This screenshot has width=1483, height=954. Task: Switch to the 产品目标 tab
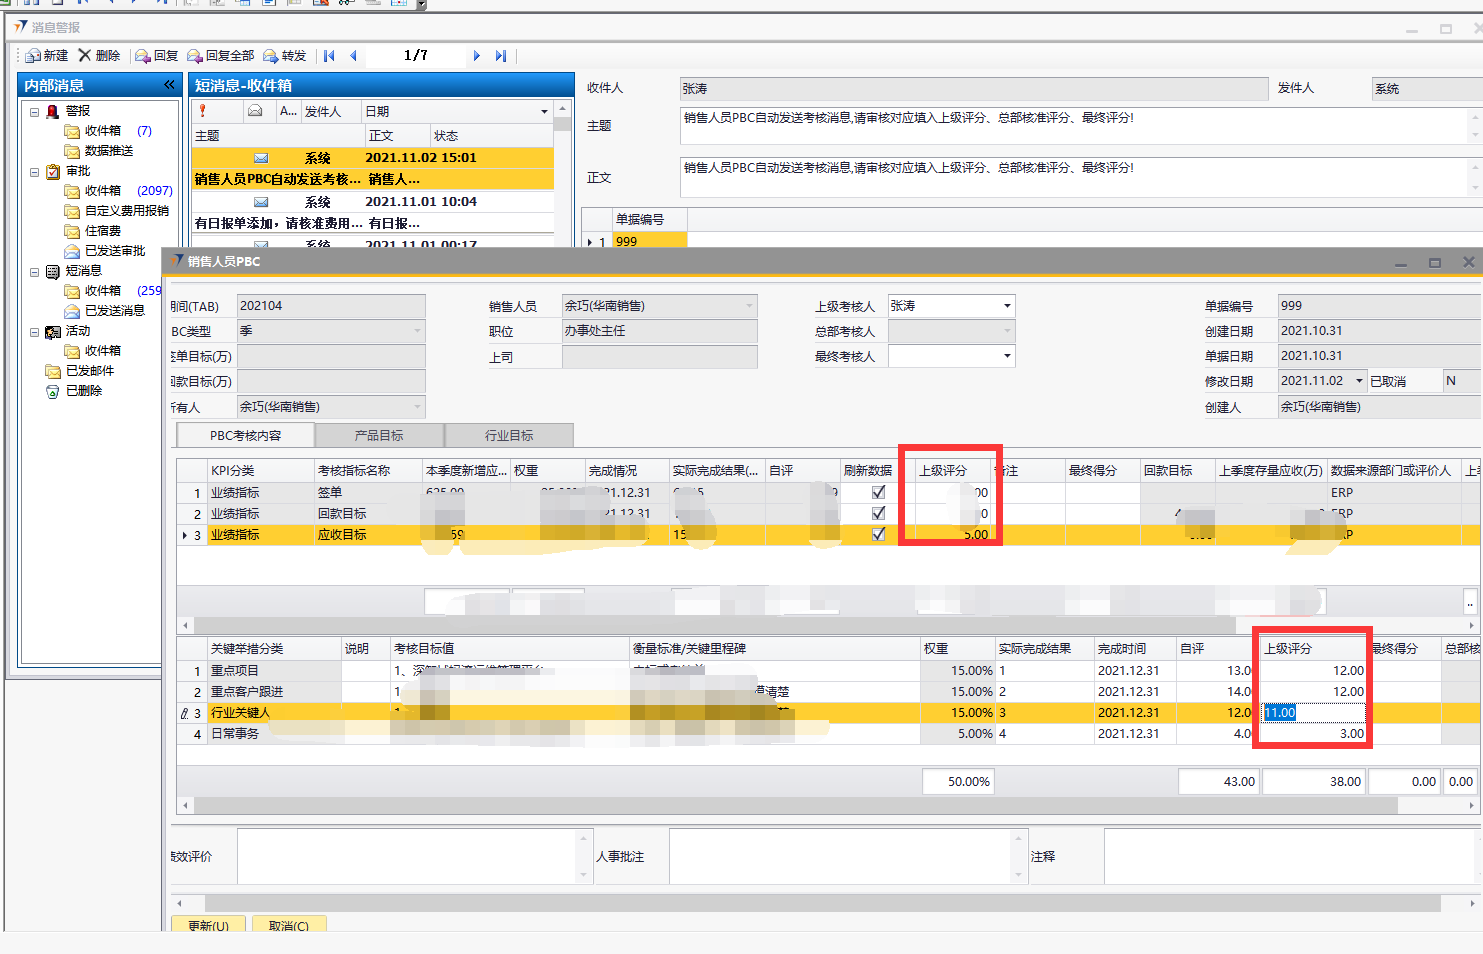[x=379, y=436]
